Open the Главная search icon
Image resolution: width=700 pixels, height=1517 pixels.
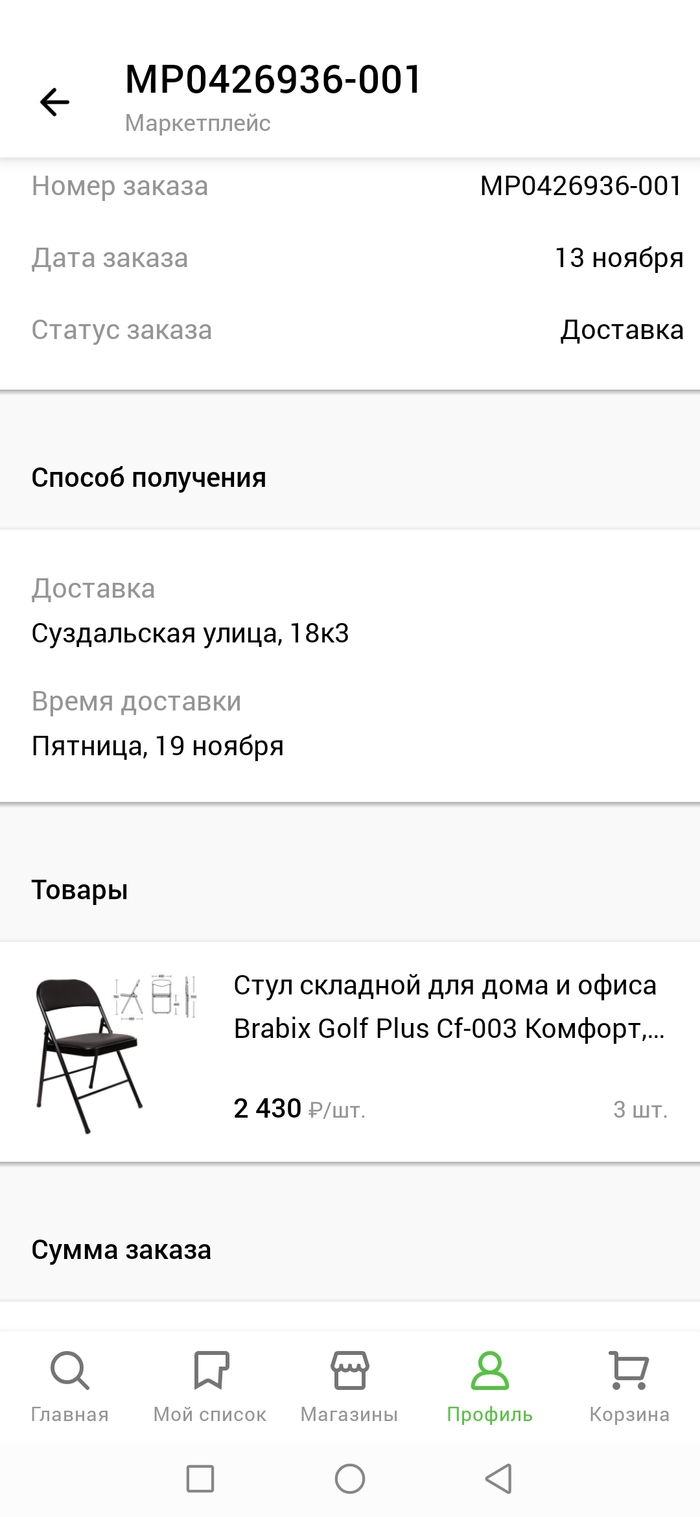coord(69,1370)
